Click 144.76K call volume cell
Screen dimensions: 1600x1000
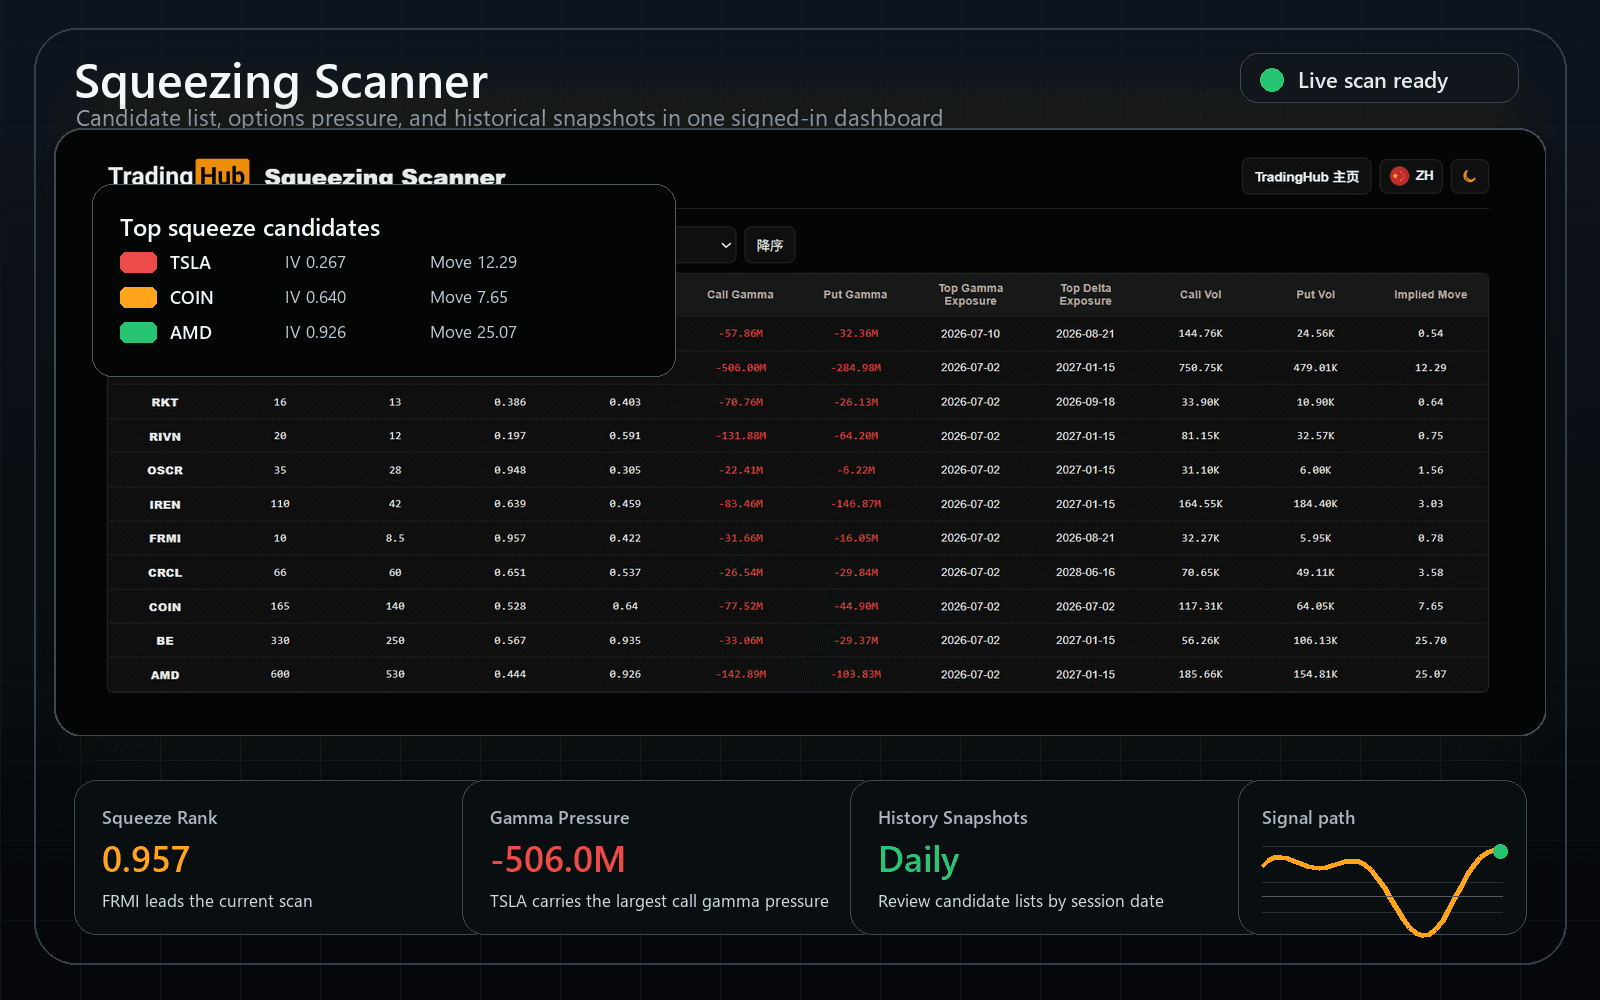(x=1200, y=334)
